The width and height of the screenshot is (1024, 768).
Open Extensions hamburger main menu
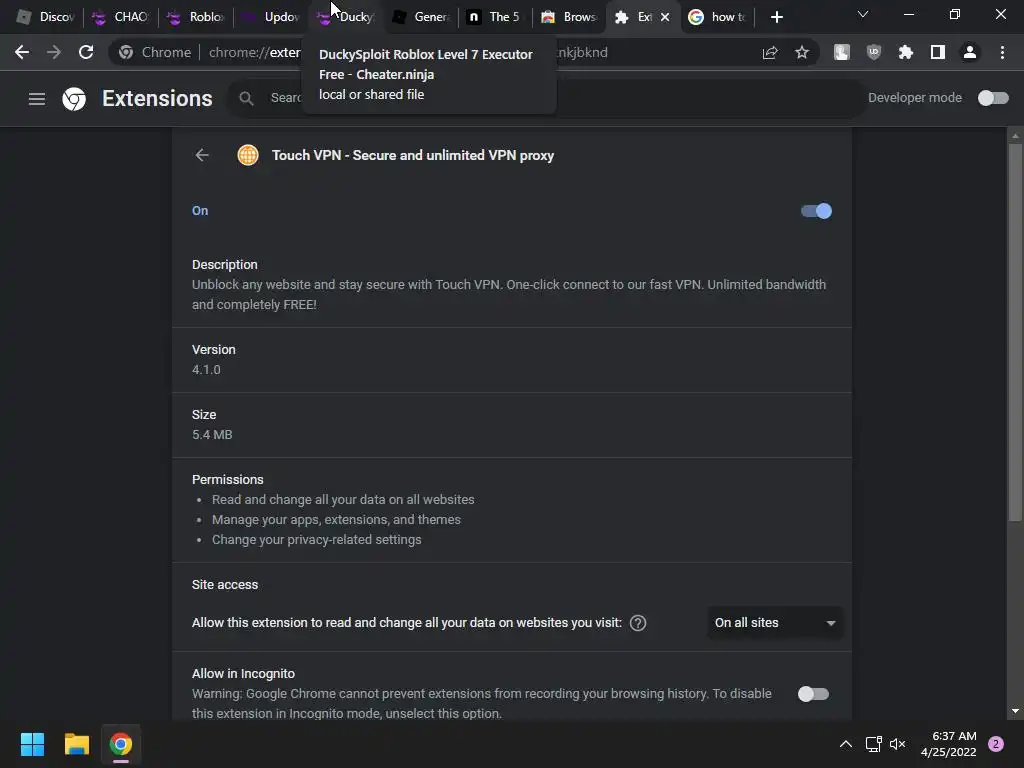point(37,99)
